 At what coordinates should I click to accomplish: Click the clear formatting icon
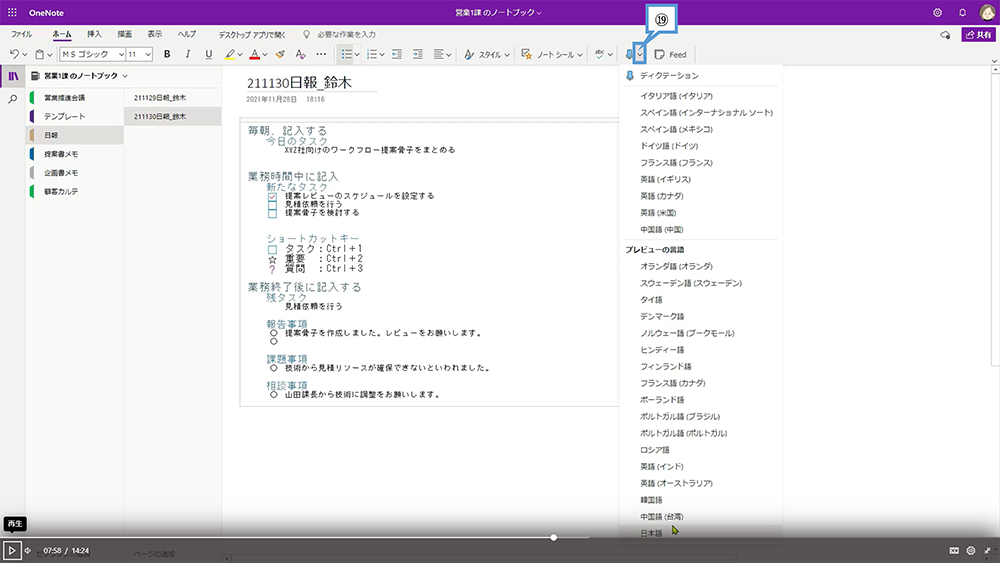point(300,54)
